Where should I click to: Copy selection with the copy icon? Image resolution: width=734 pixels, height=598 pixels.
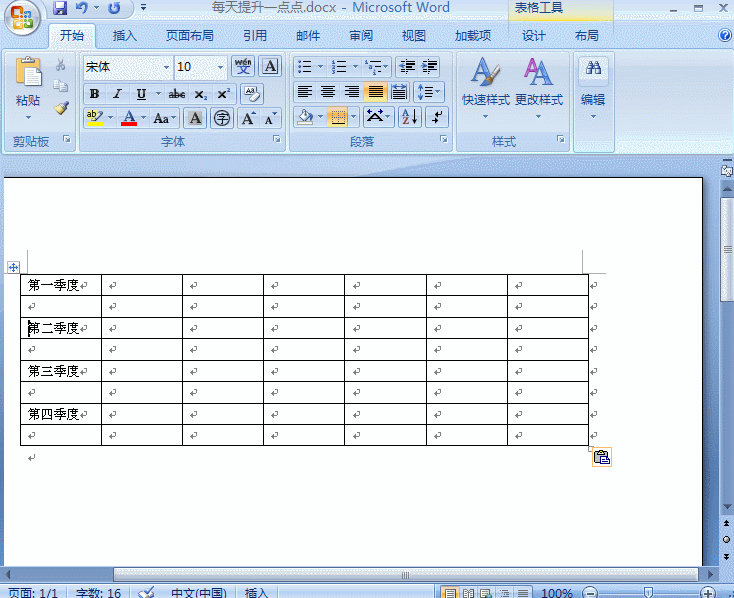point(60,86)
